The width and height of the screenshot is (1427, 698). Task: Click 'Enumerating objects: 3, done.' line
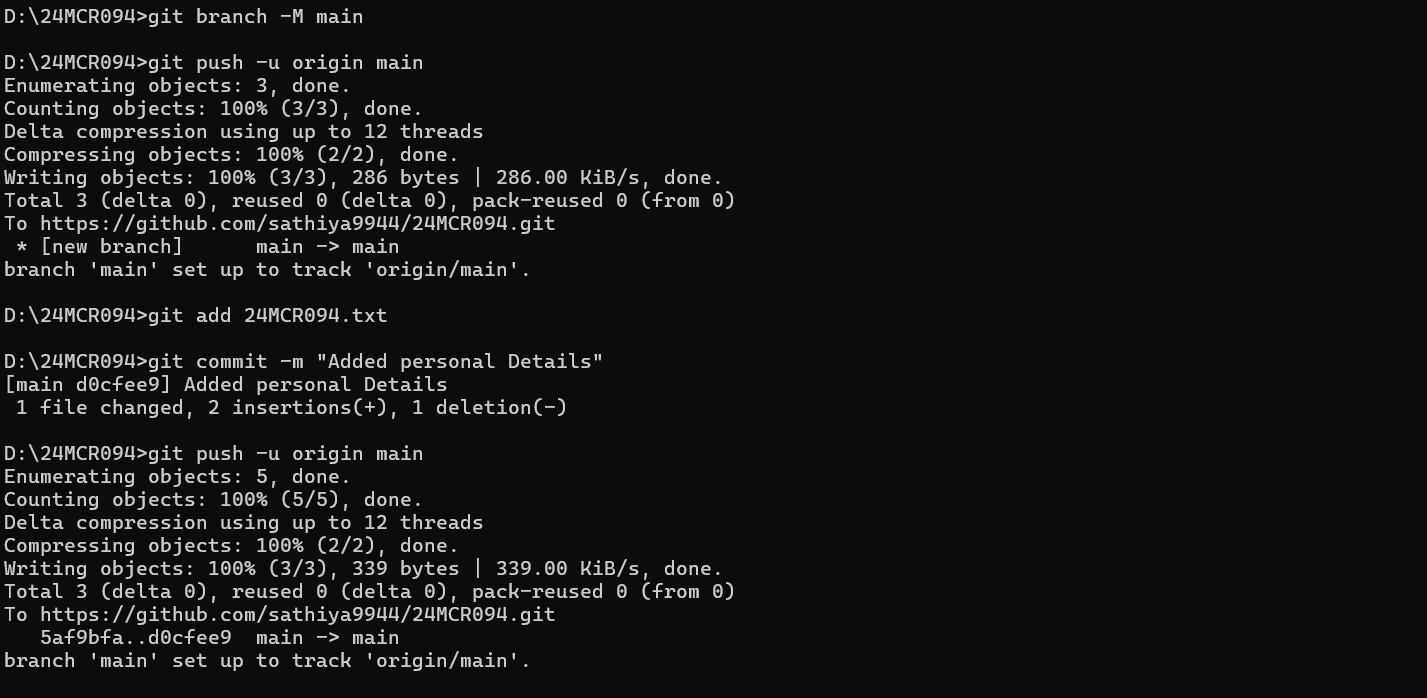(177, 86)
